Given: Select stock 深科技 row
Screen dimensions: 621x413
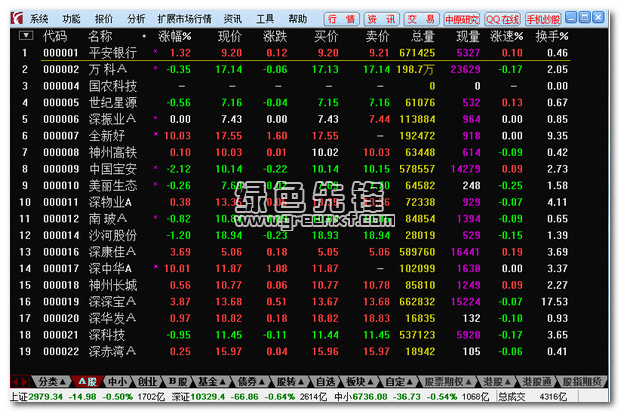Looking at the screenshot, I should [x=293, y=335].
